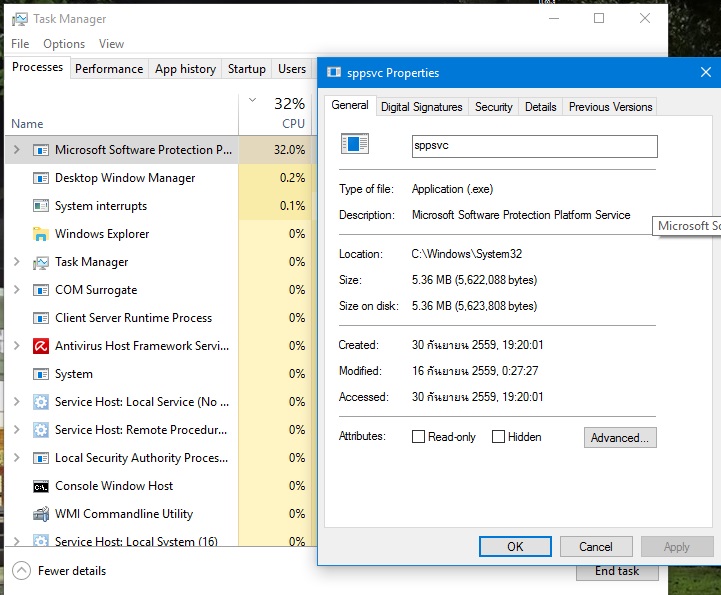Expand the Service Host: Local Service row
Image resolution: width=721 pixels, height=595 pixels.
pos(17,402)
